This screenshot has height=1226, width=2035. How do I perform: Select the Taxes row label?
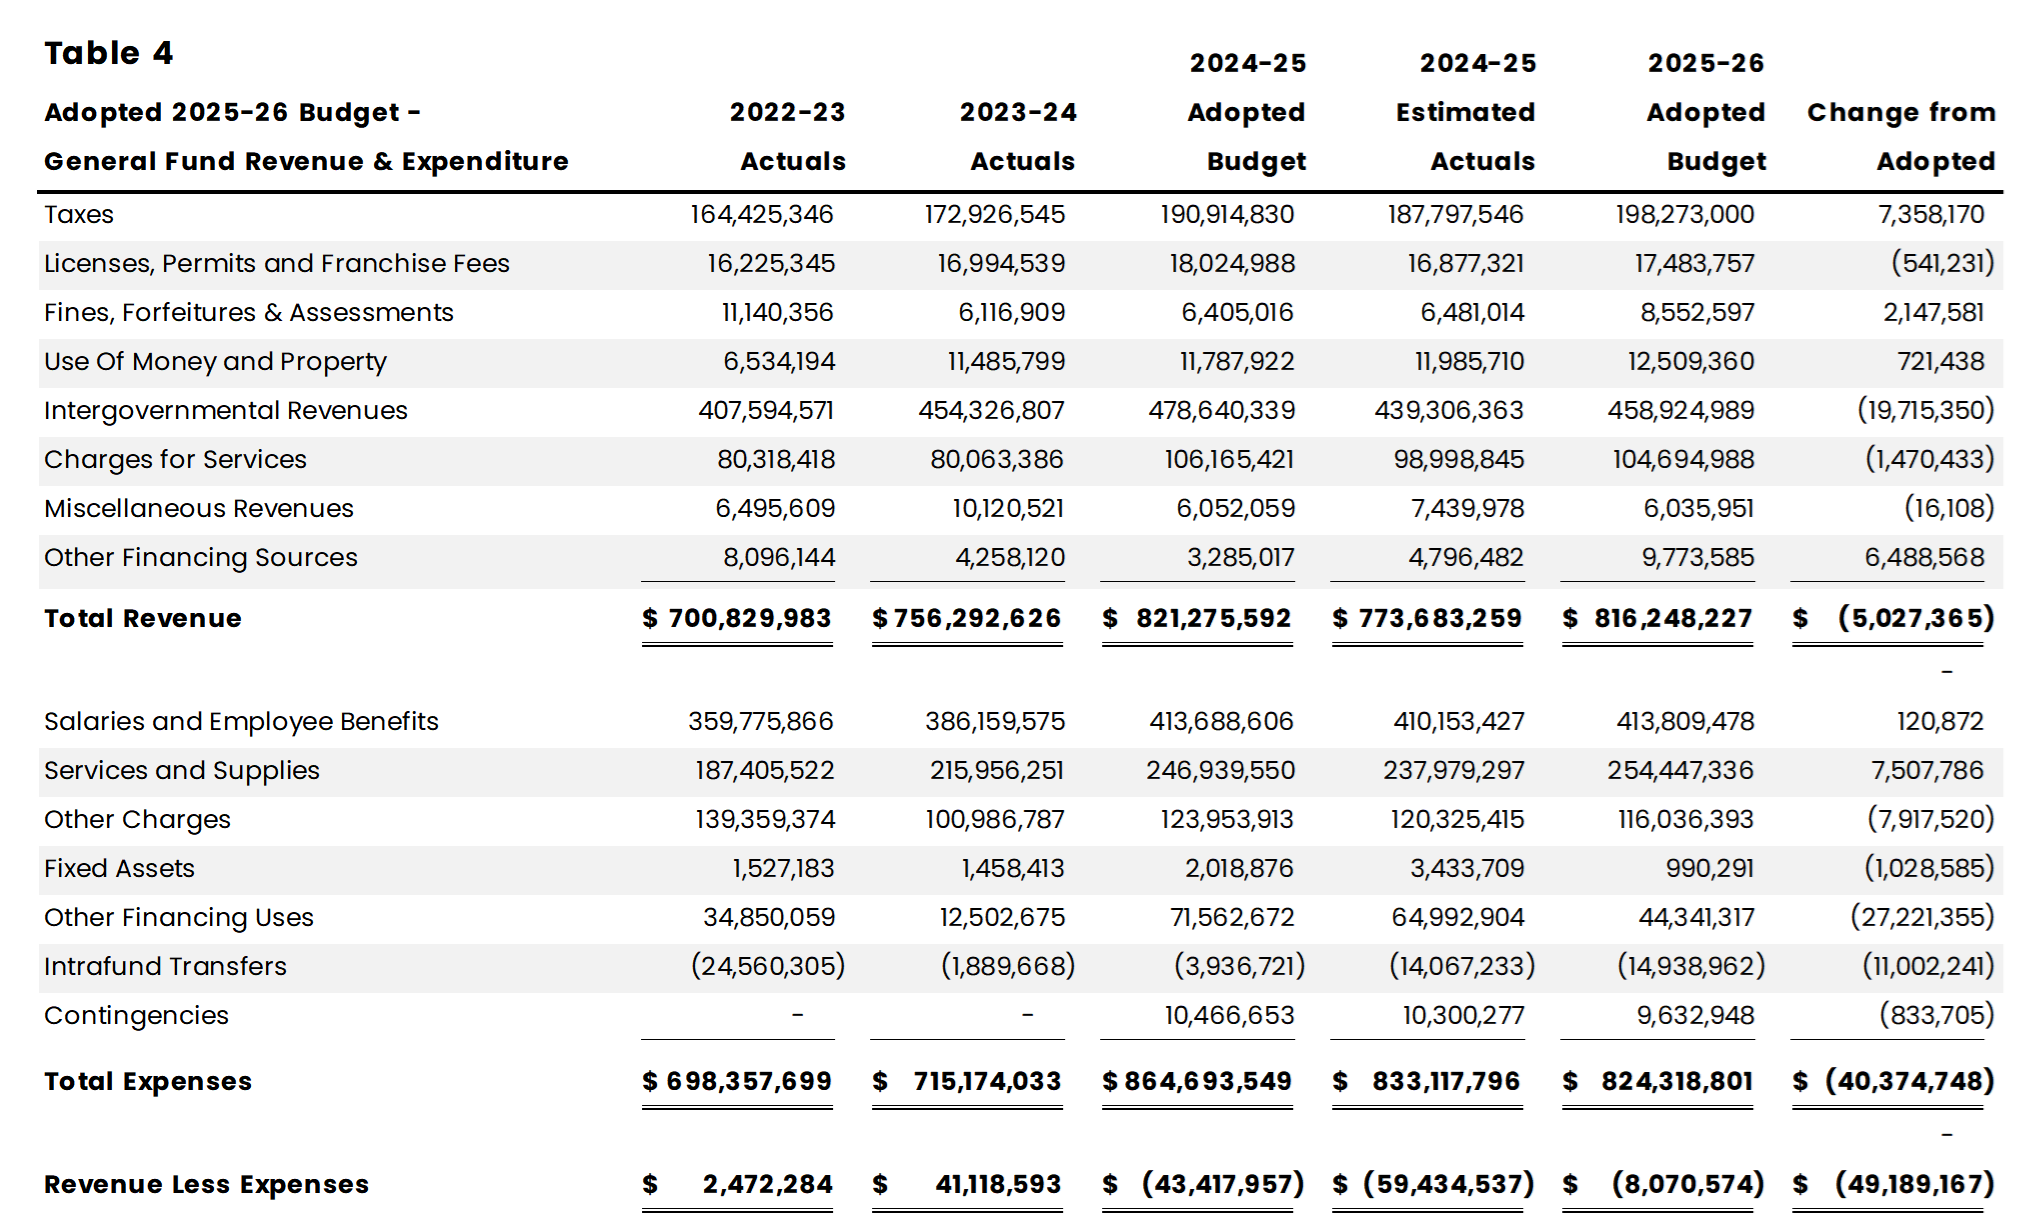coord(79,215)
